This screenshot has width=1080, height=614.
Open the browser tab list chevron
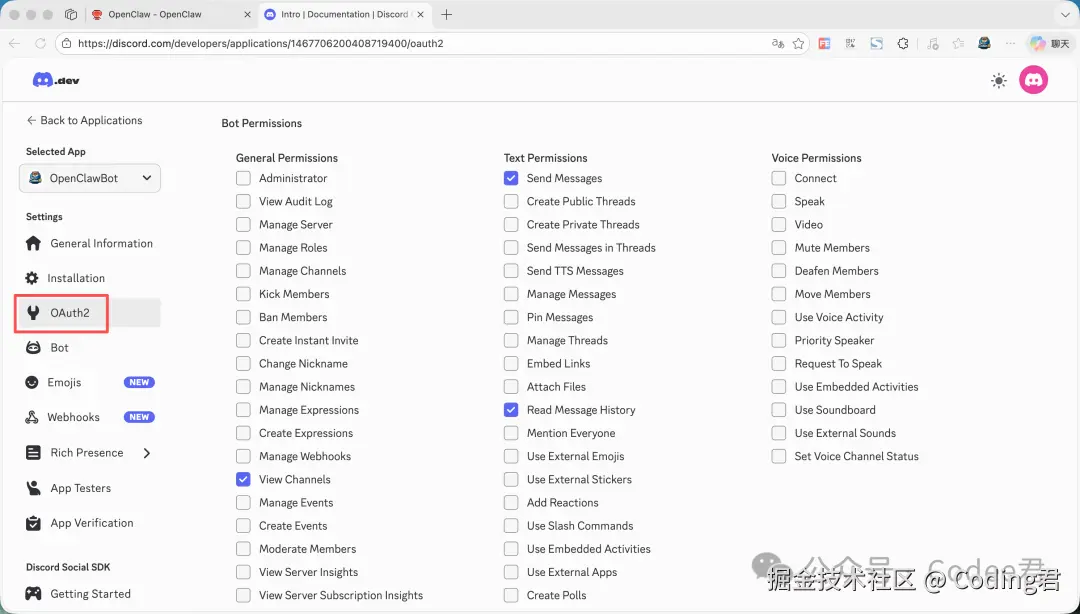point(1065,14)
